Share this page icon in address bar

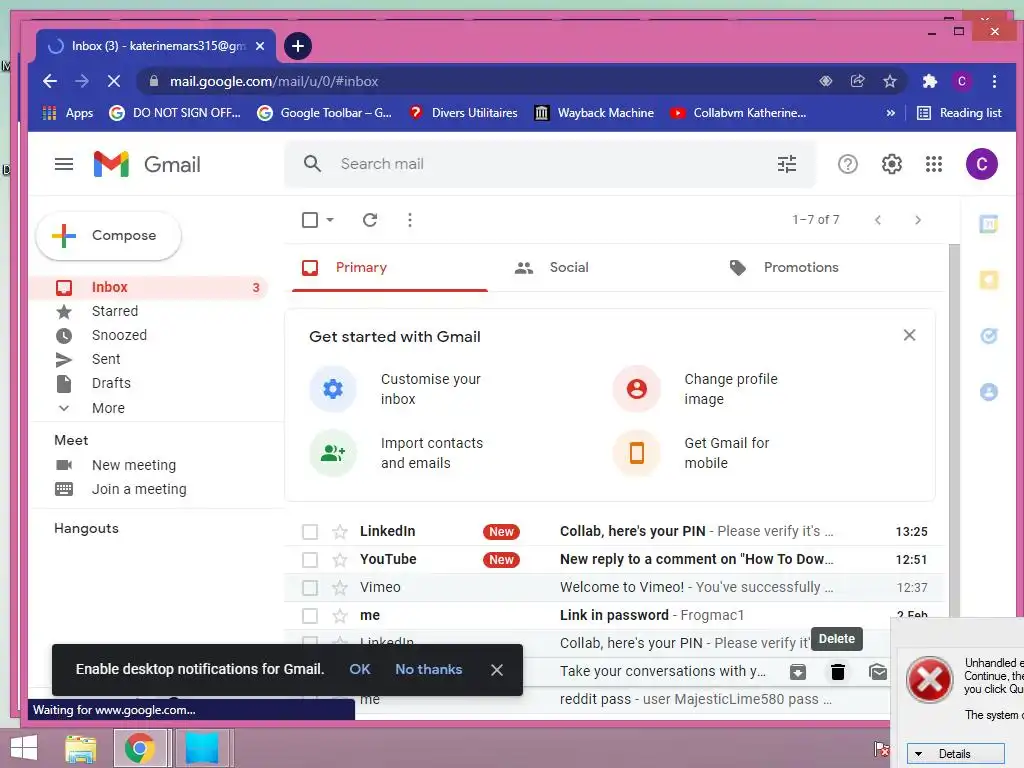point(857,81)
